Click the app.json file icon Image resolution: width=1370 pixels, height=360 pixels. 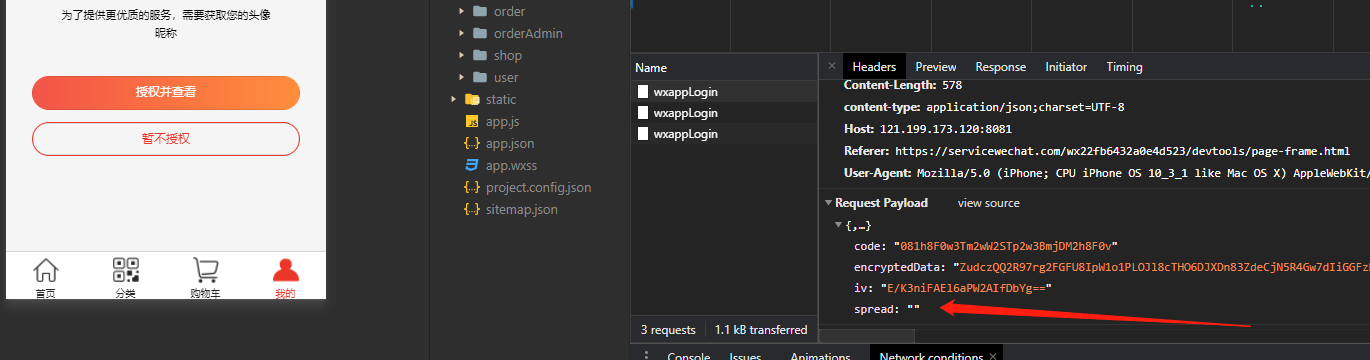472,143
